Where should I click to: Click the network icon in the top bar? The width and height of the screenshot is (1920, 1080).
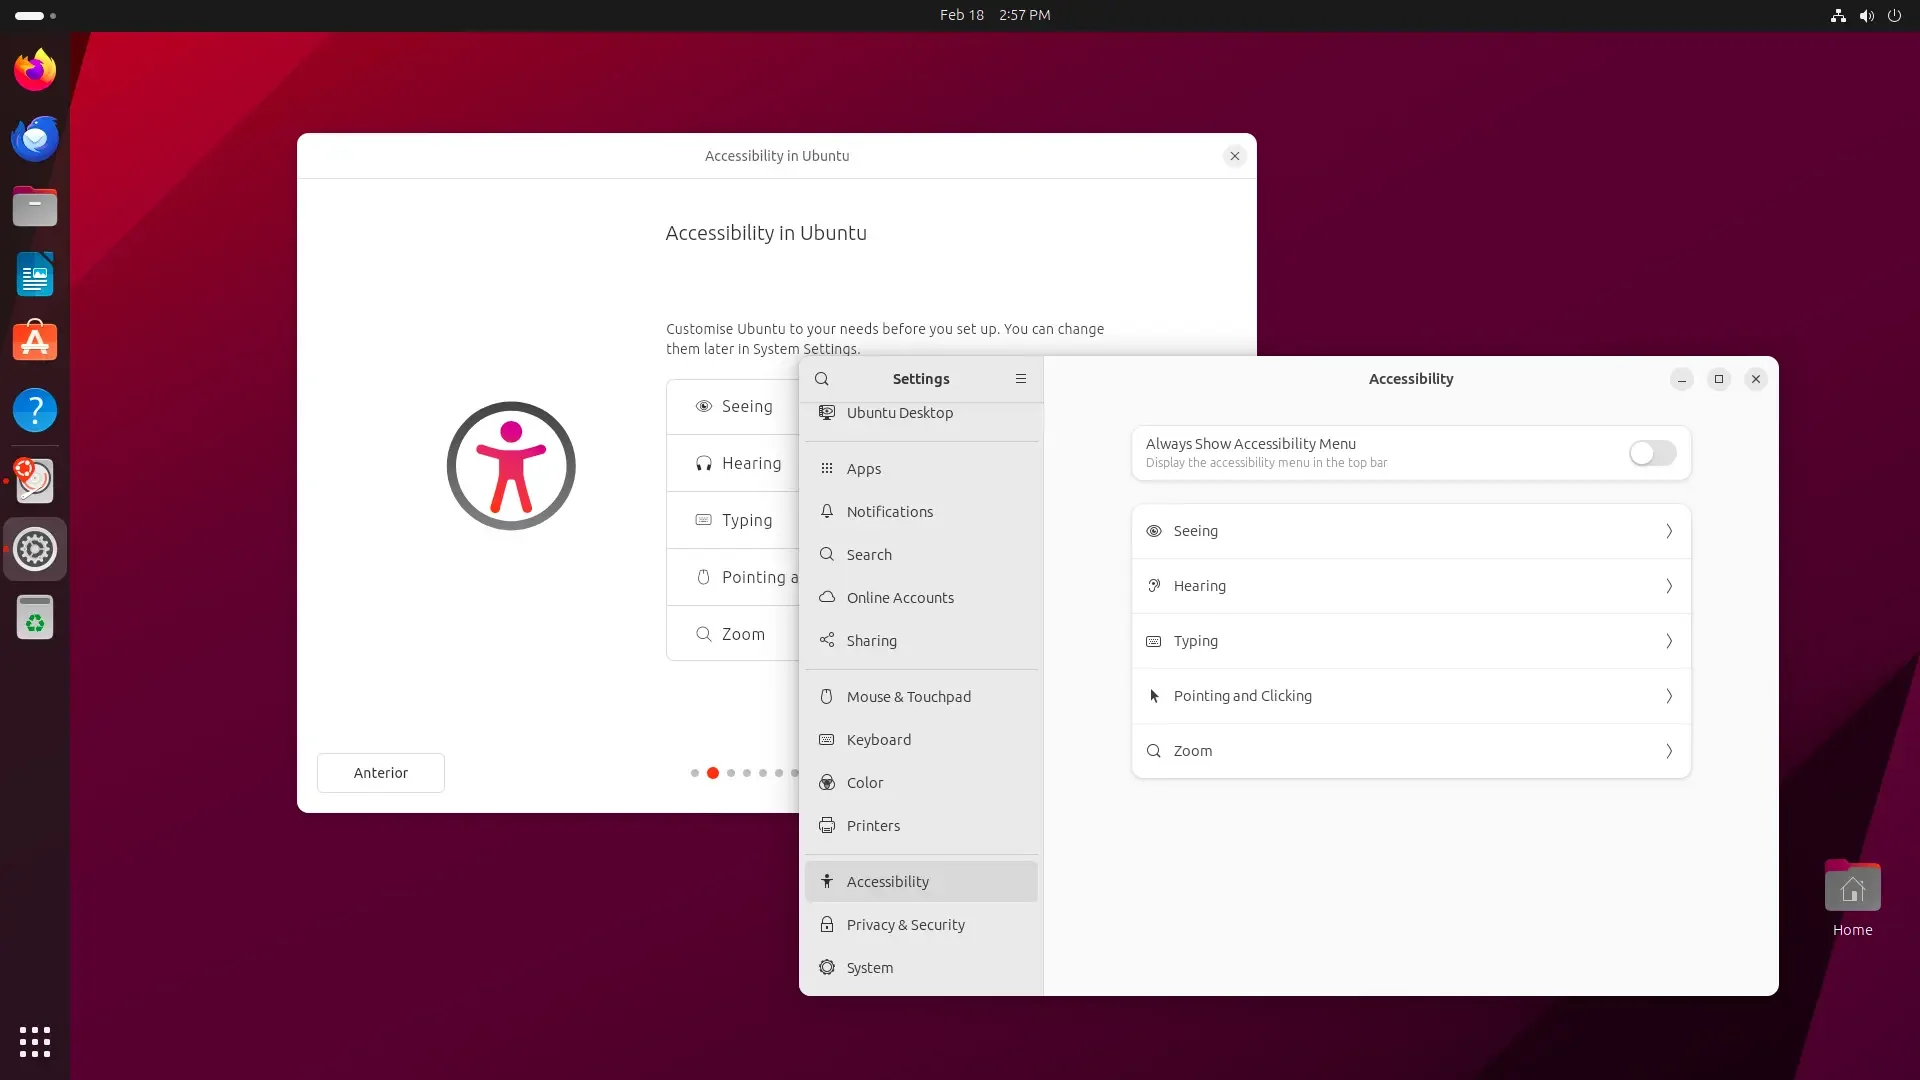point(1838,15)
